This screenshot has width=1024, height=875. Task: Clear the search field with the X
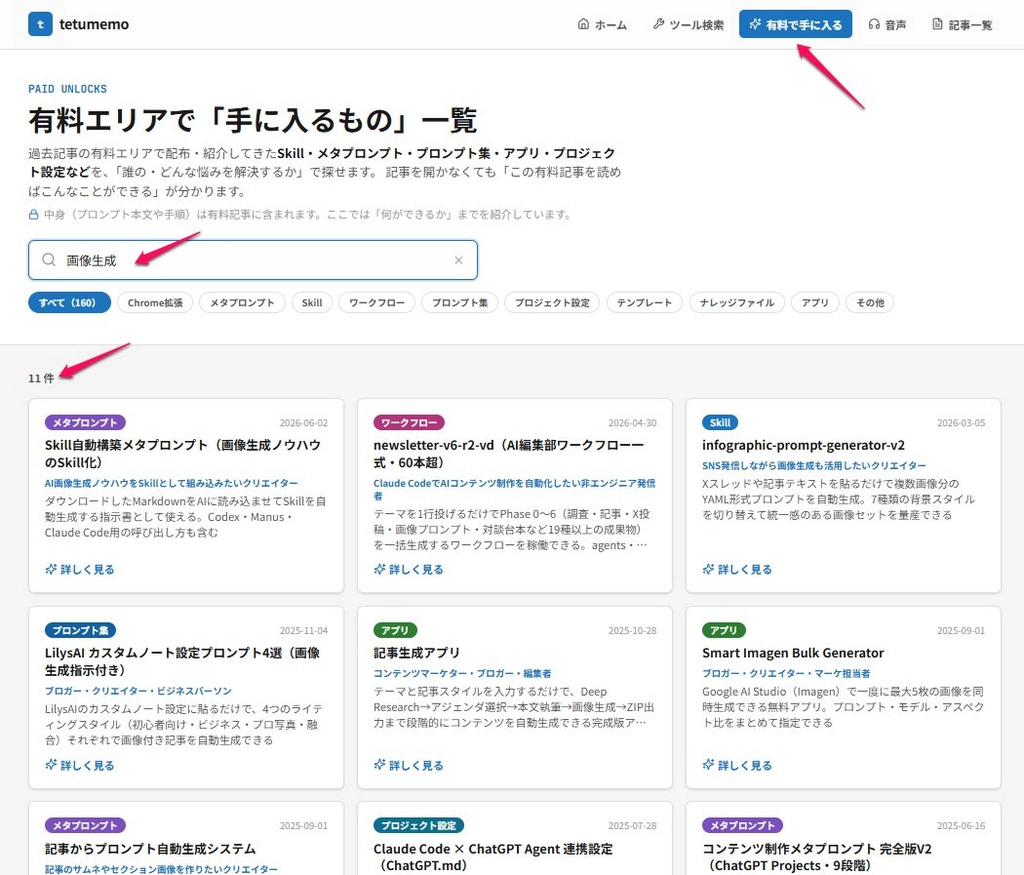pyautogui.click(x=458, y=260)
